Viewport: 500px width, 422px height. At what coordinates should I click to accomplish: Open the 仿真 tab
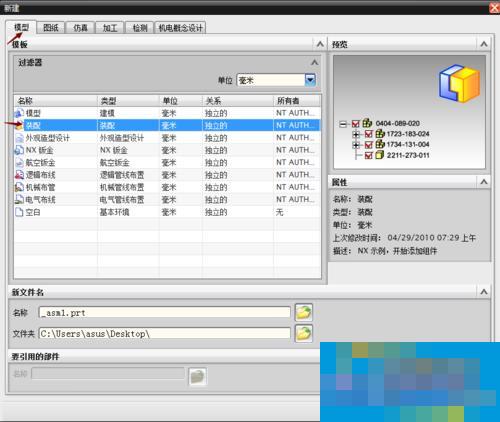80,28
